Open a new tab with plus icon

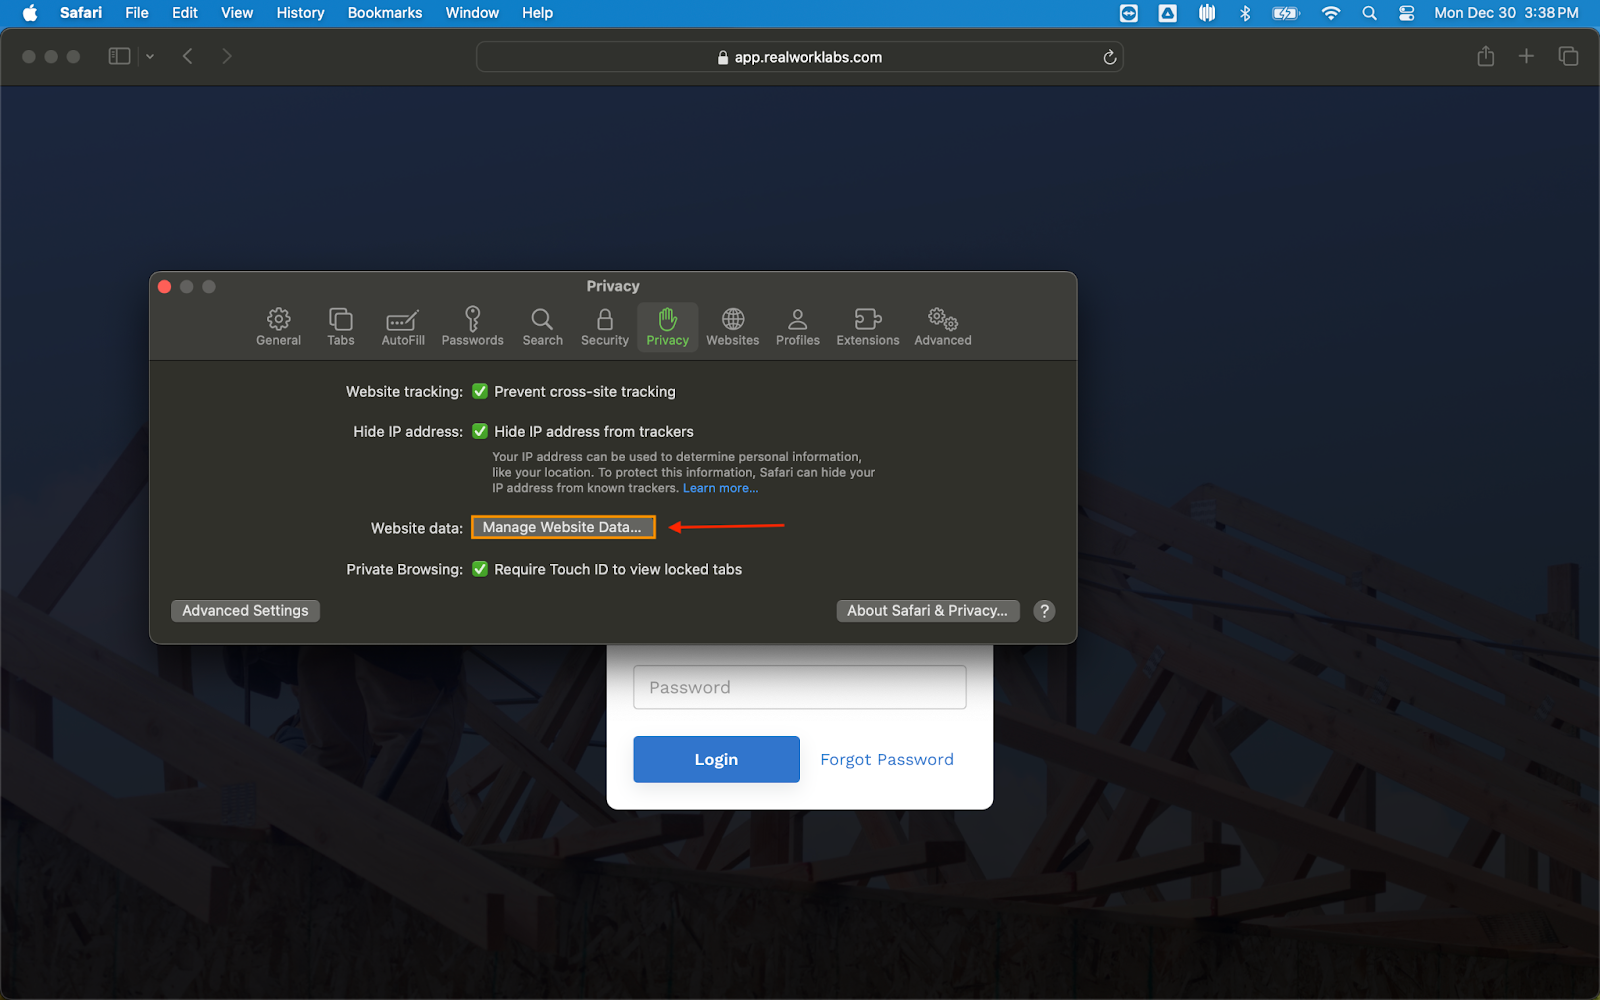pos(1526,56)
